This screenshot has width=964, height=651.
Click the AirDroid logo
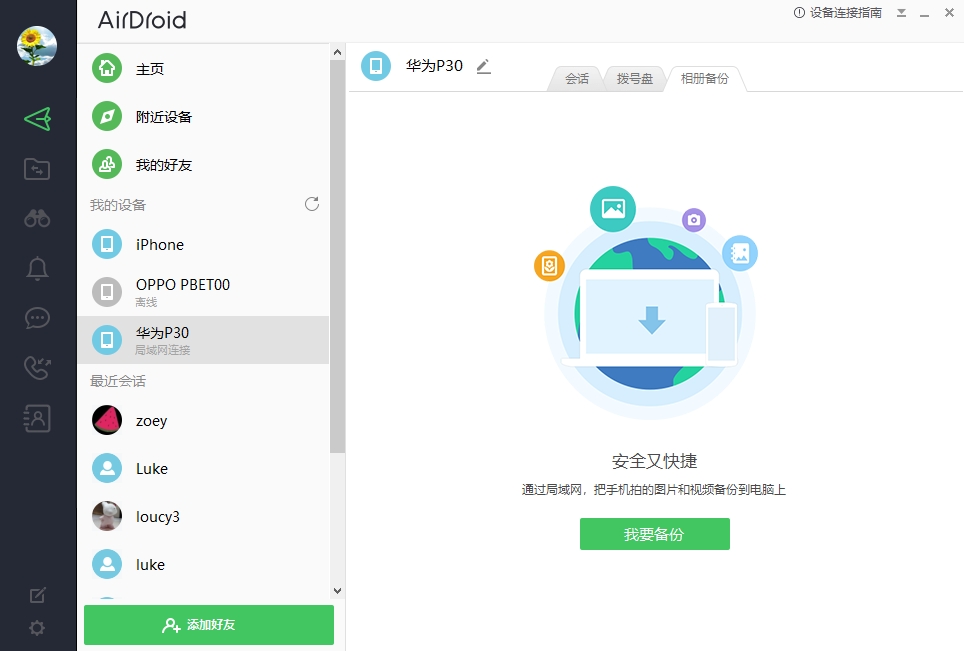[142, 20]
